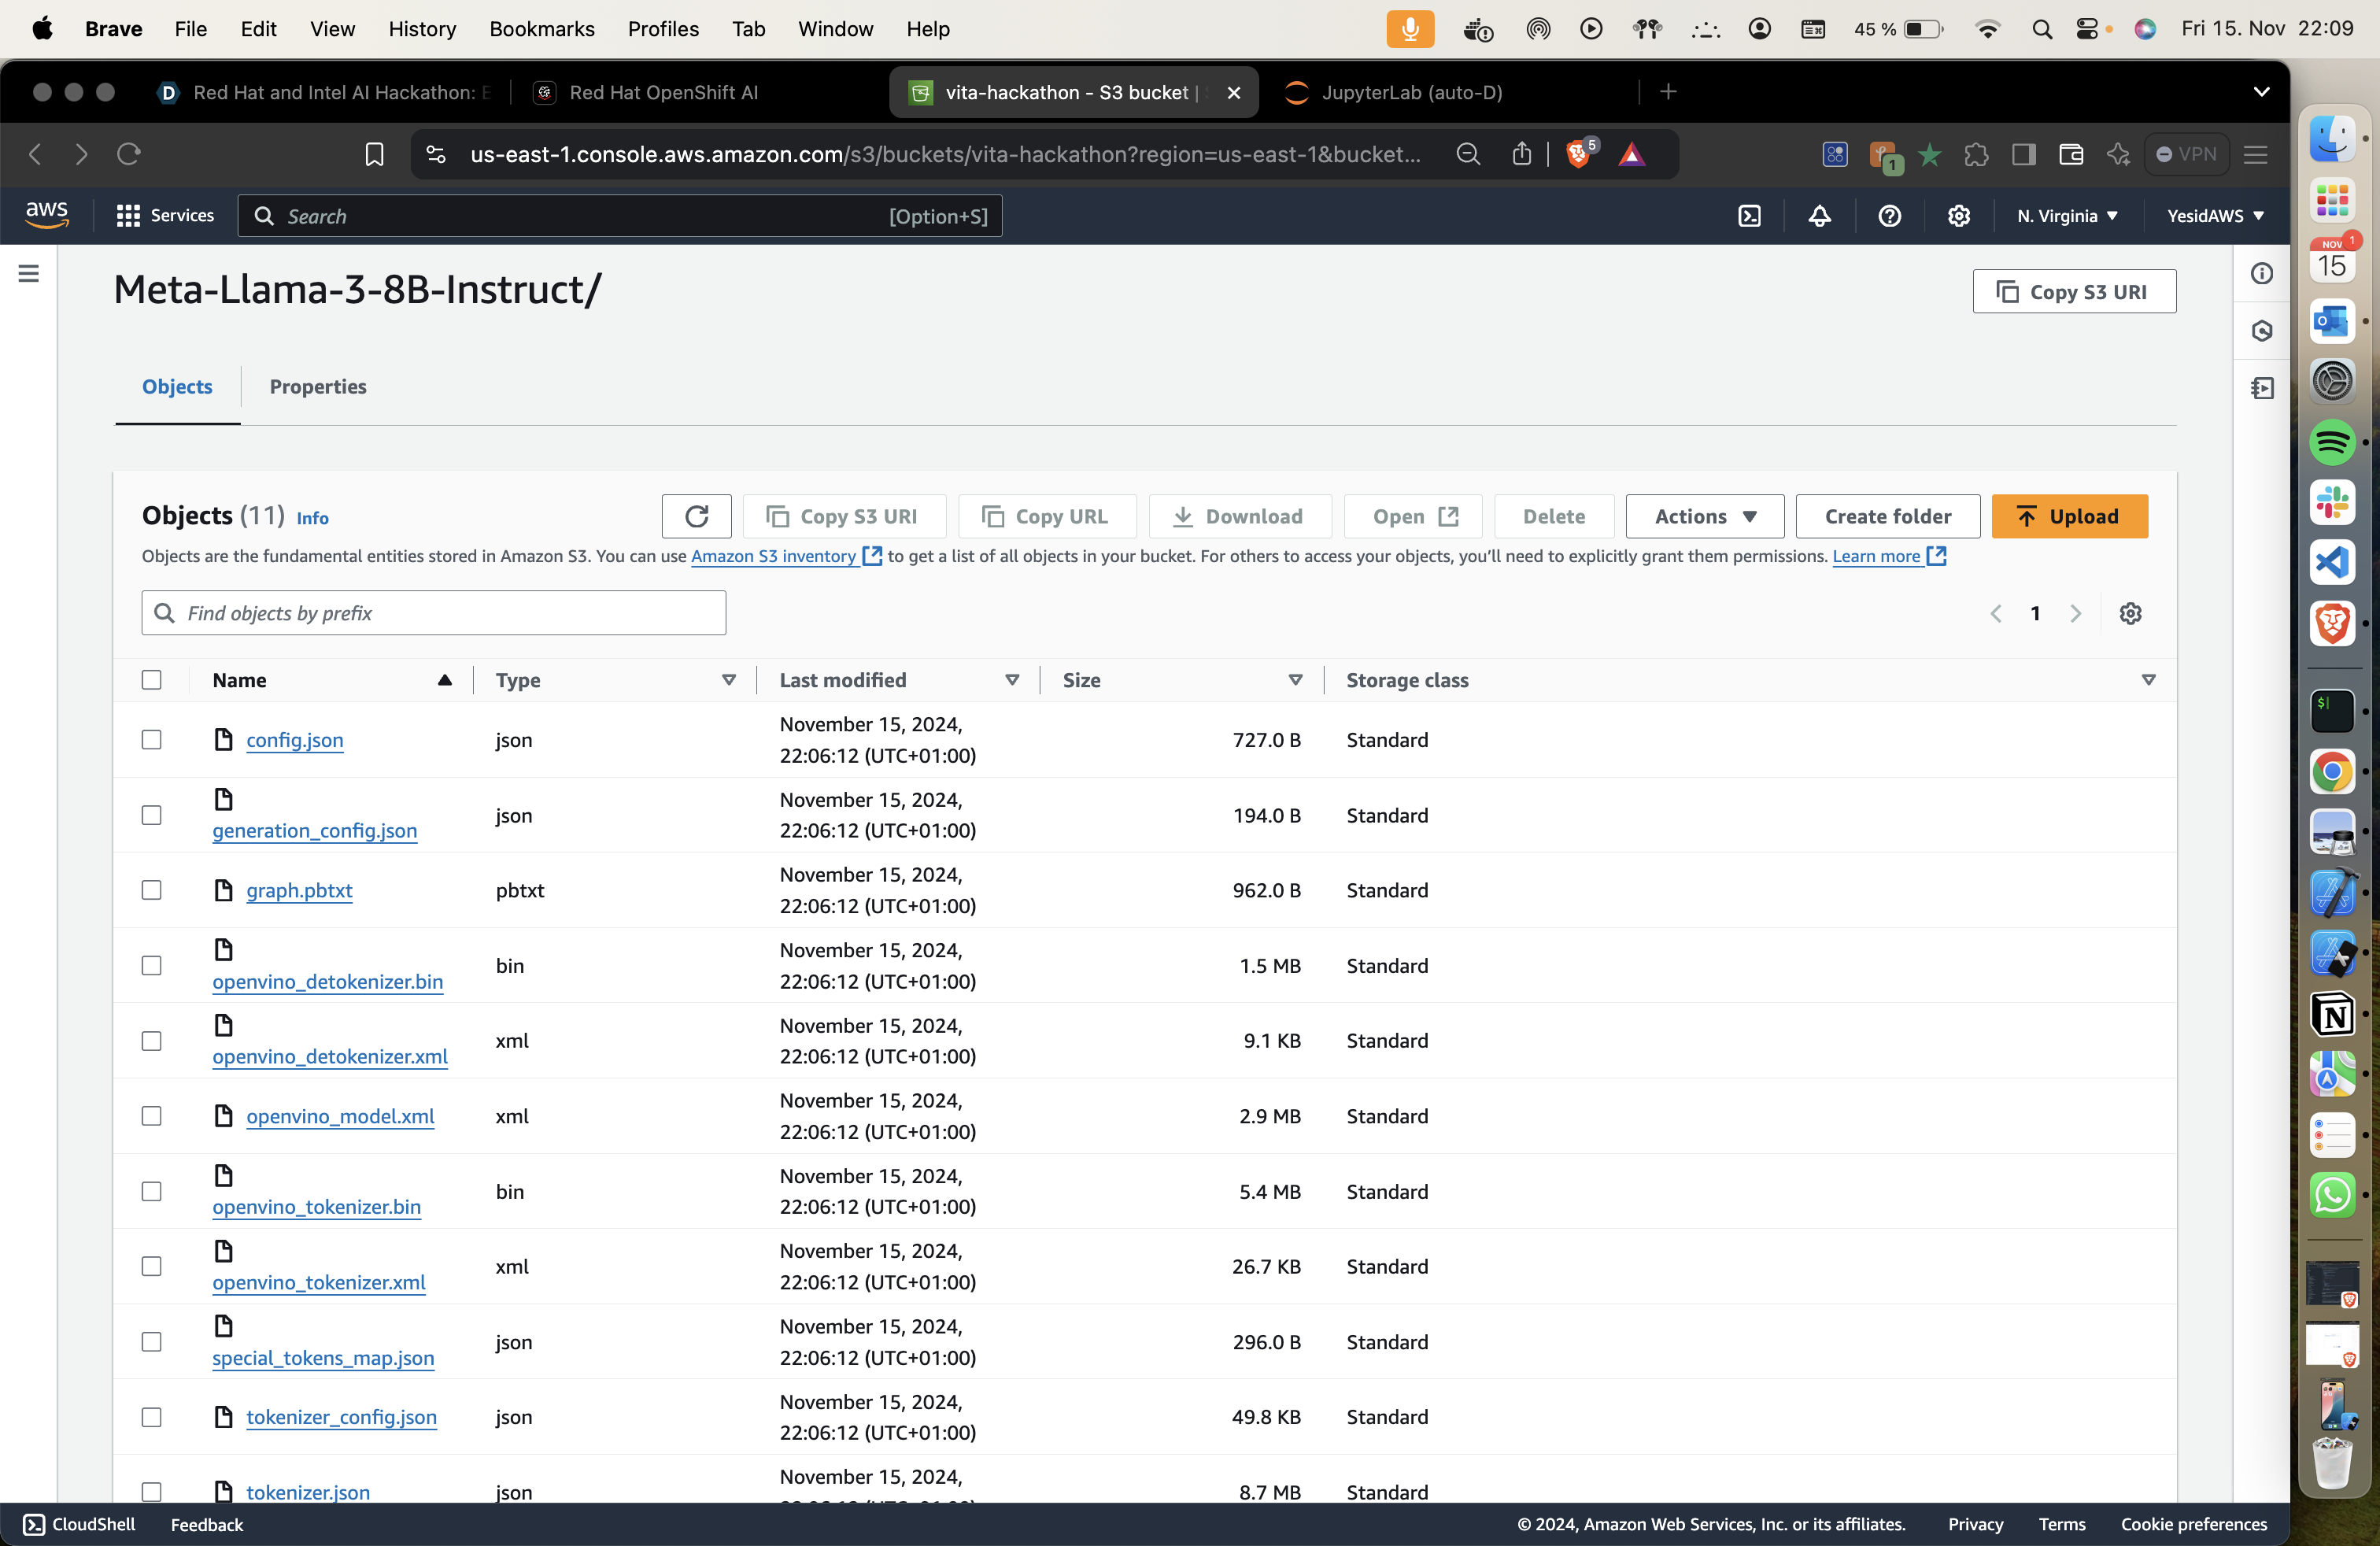
Task: Expand the Actions dropdown
Action: pos(1704,516)
